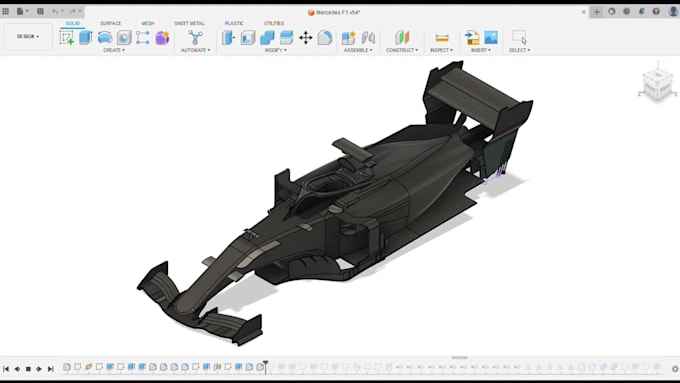Select the first feature in timeline
This screenshot has width=680, height=383.
click(x=67, y=367)
